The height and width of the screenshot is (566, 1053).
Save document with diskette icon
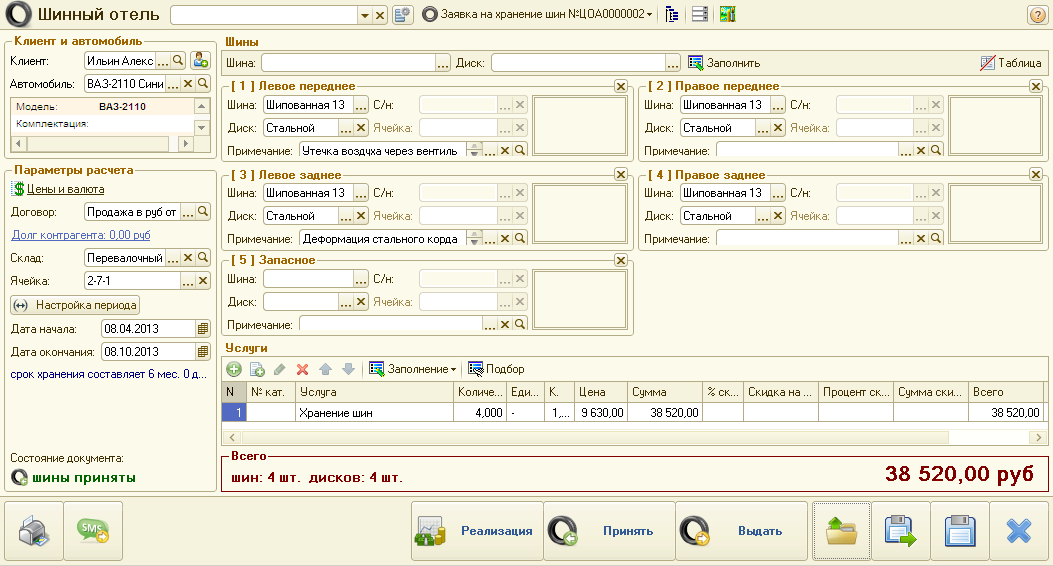(960, 530)
